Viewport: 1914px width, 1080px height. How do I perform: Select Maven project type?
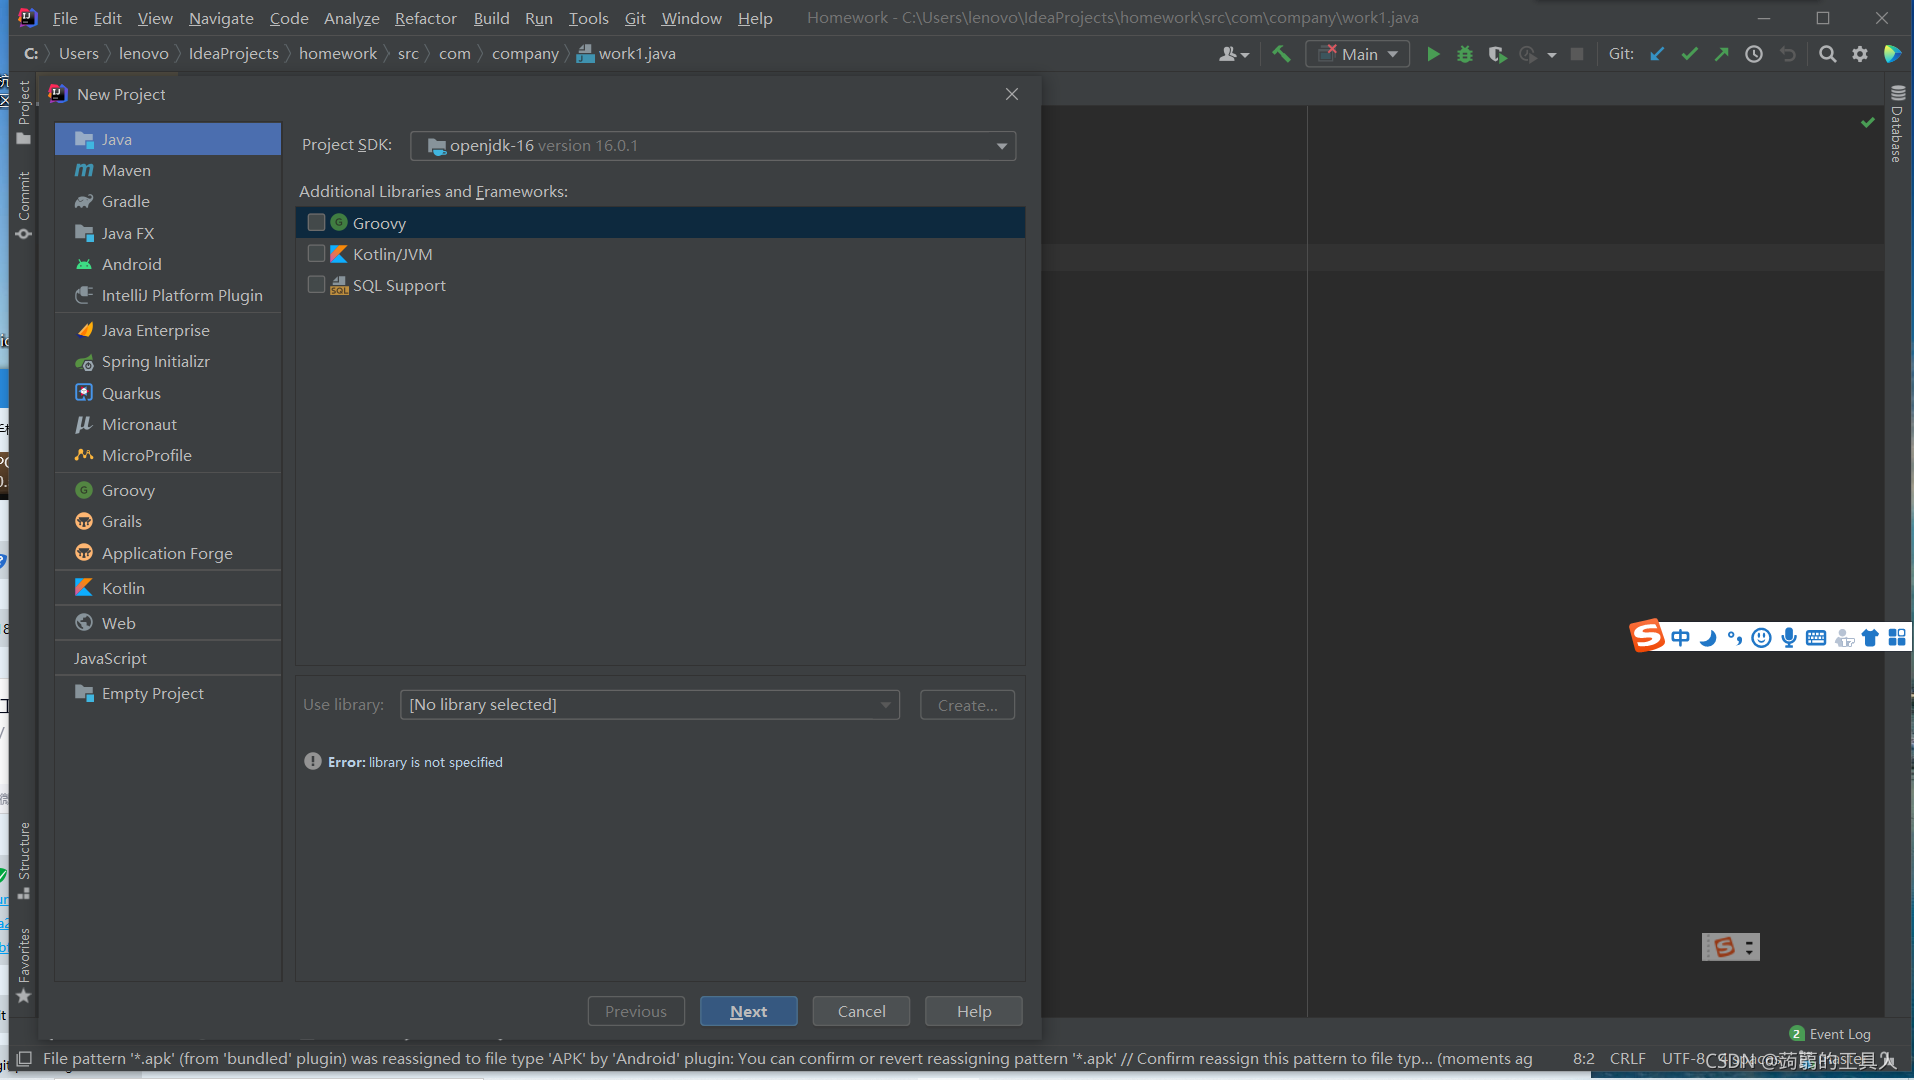point(168,170)
